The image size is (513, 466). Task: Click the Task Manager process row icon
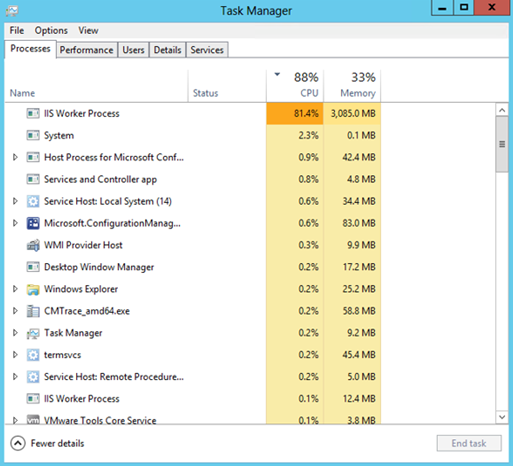coord(33,333)
